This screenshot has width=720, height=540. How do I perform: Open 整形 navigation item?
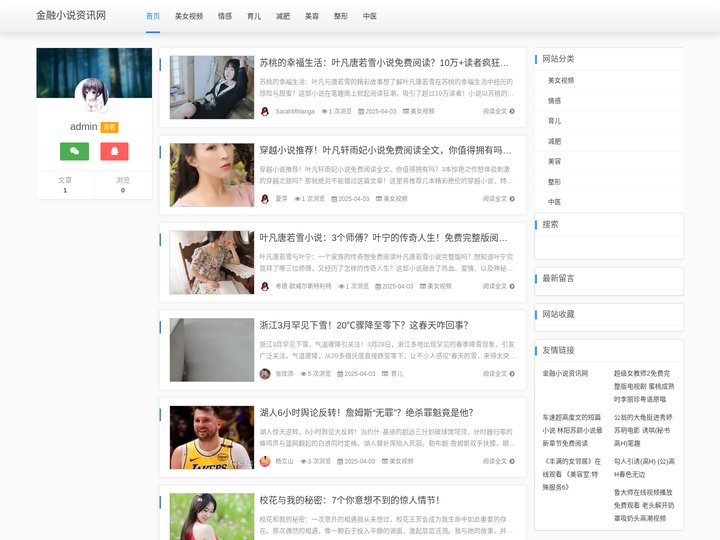341,16
